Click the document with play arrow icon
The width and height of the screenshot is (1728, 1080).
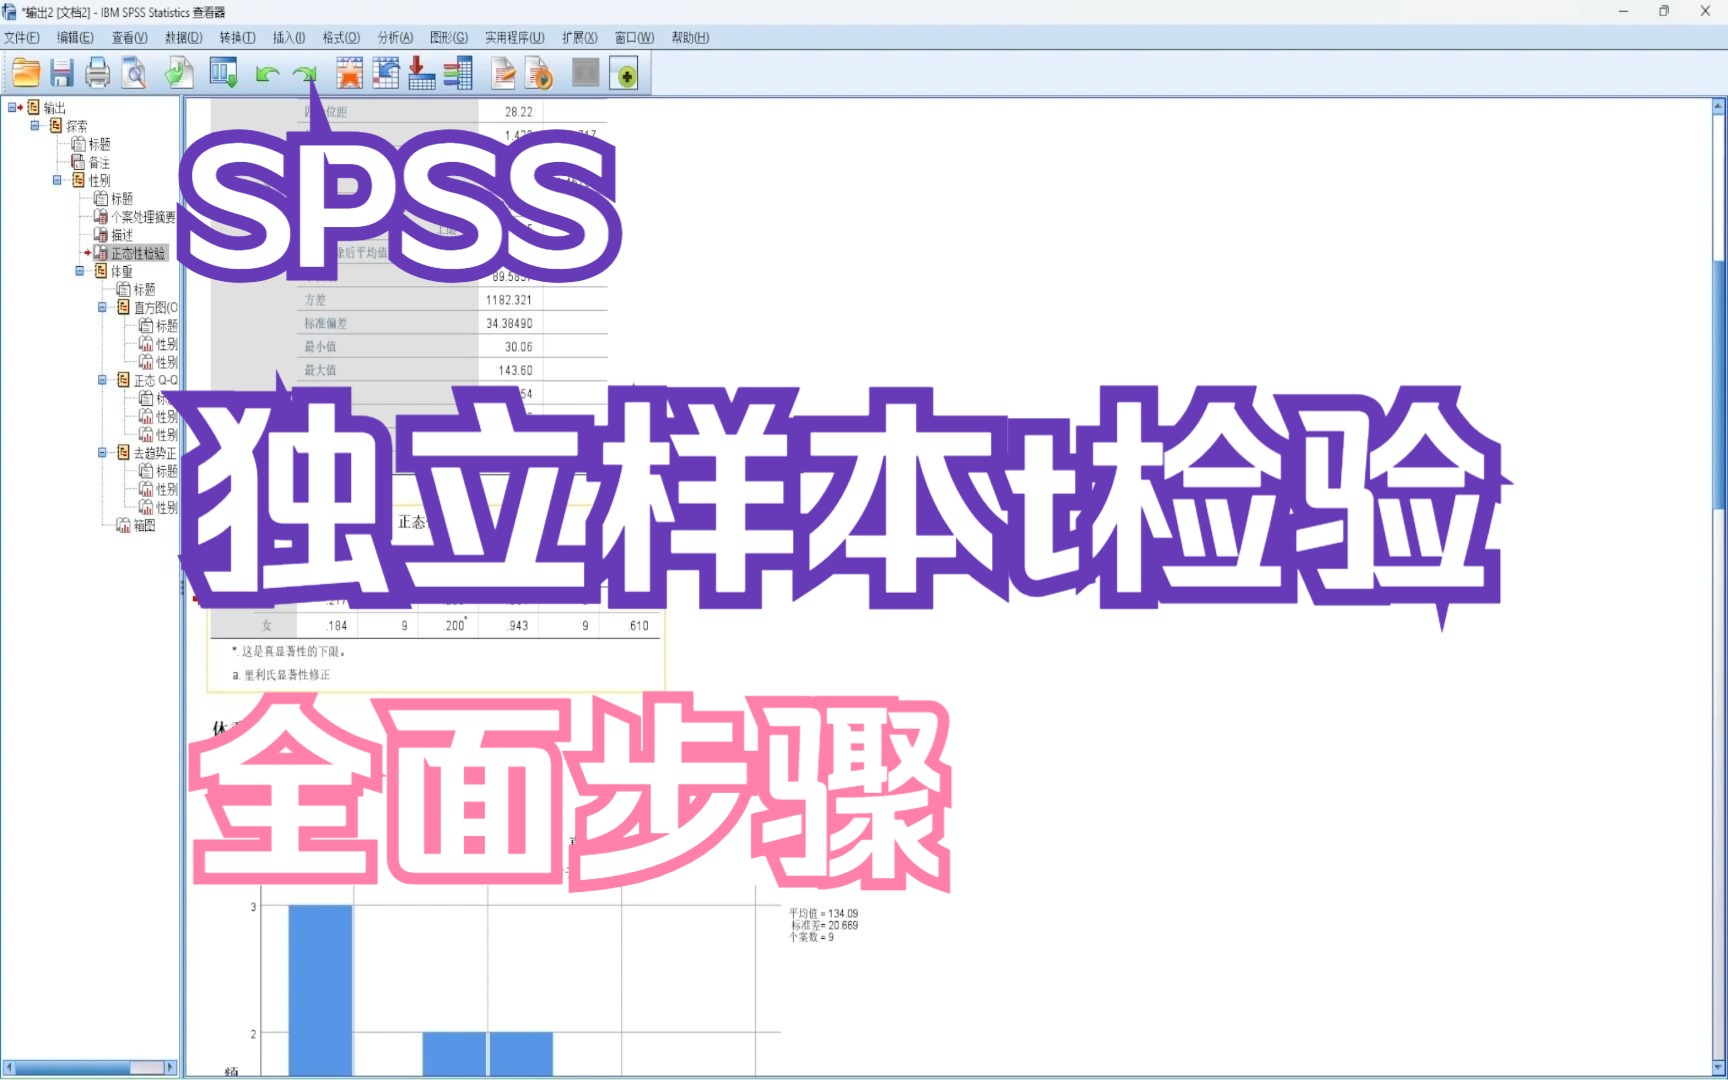(x=540, y=73)
